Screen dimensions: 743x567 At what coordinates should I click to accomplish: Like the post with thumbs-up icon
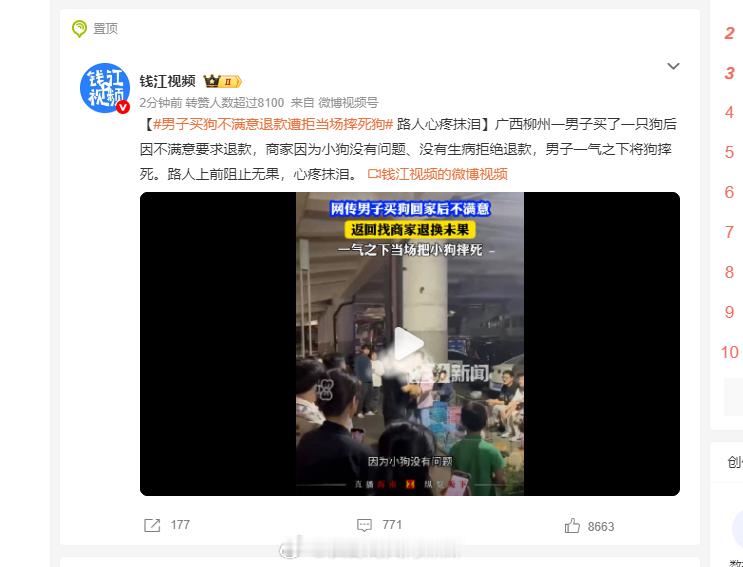coord(572,525)
